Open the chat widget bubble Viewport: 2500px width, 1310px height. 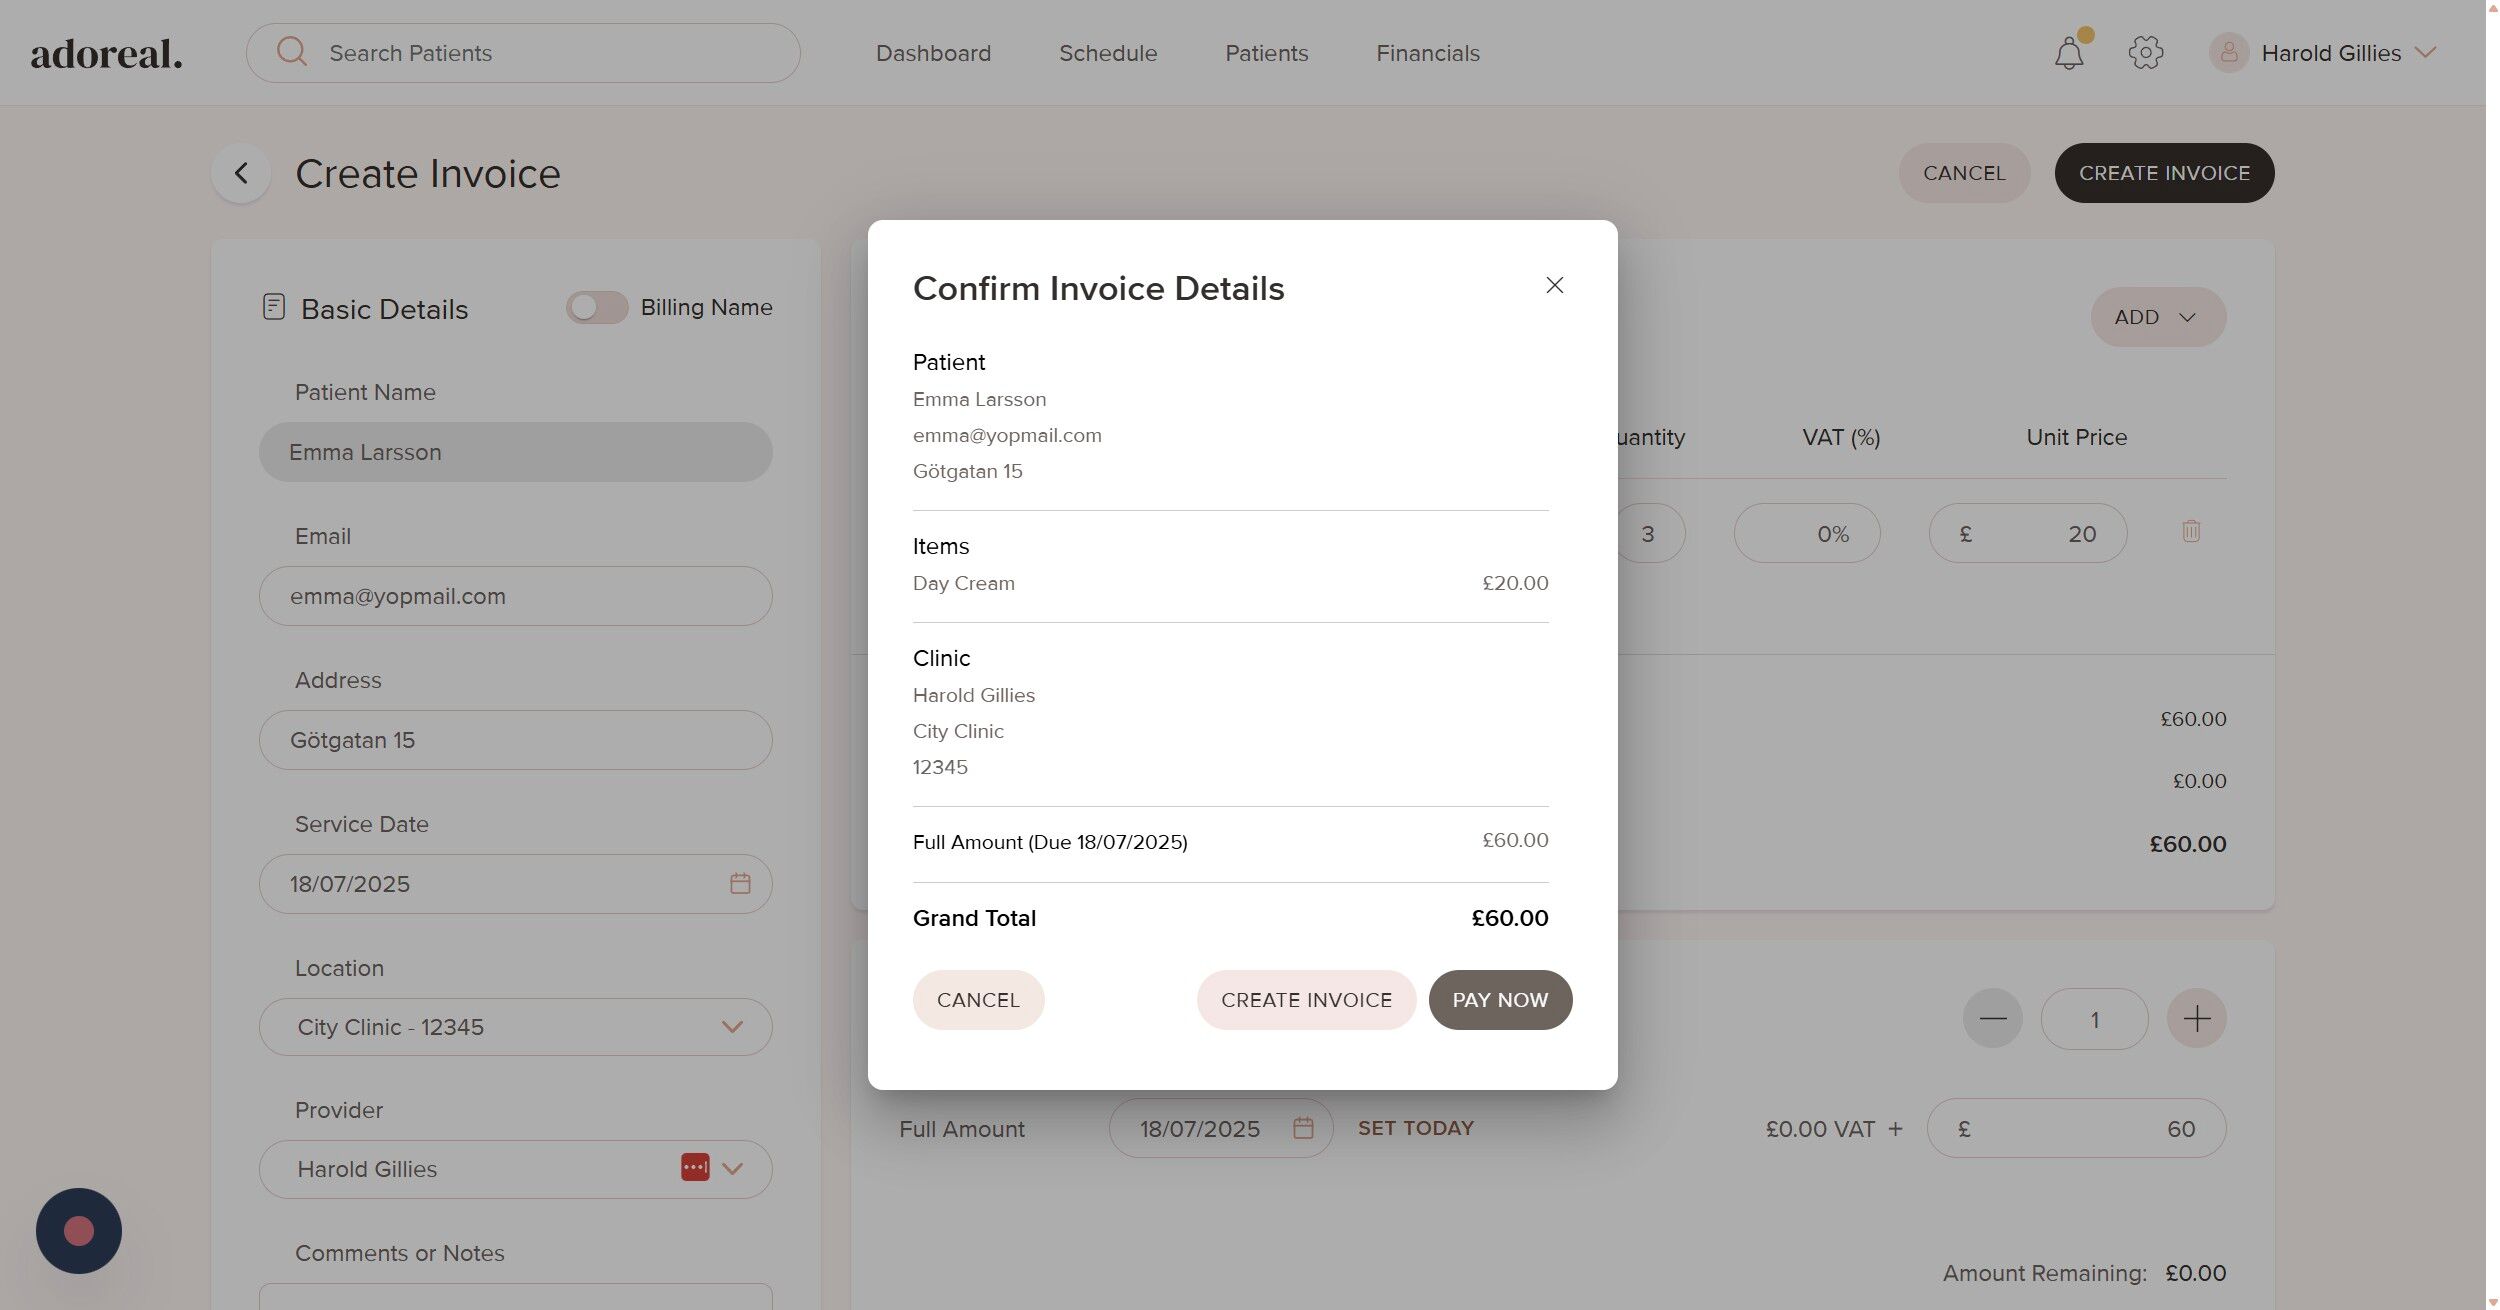[x=79, y=1231]
